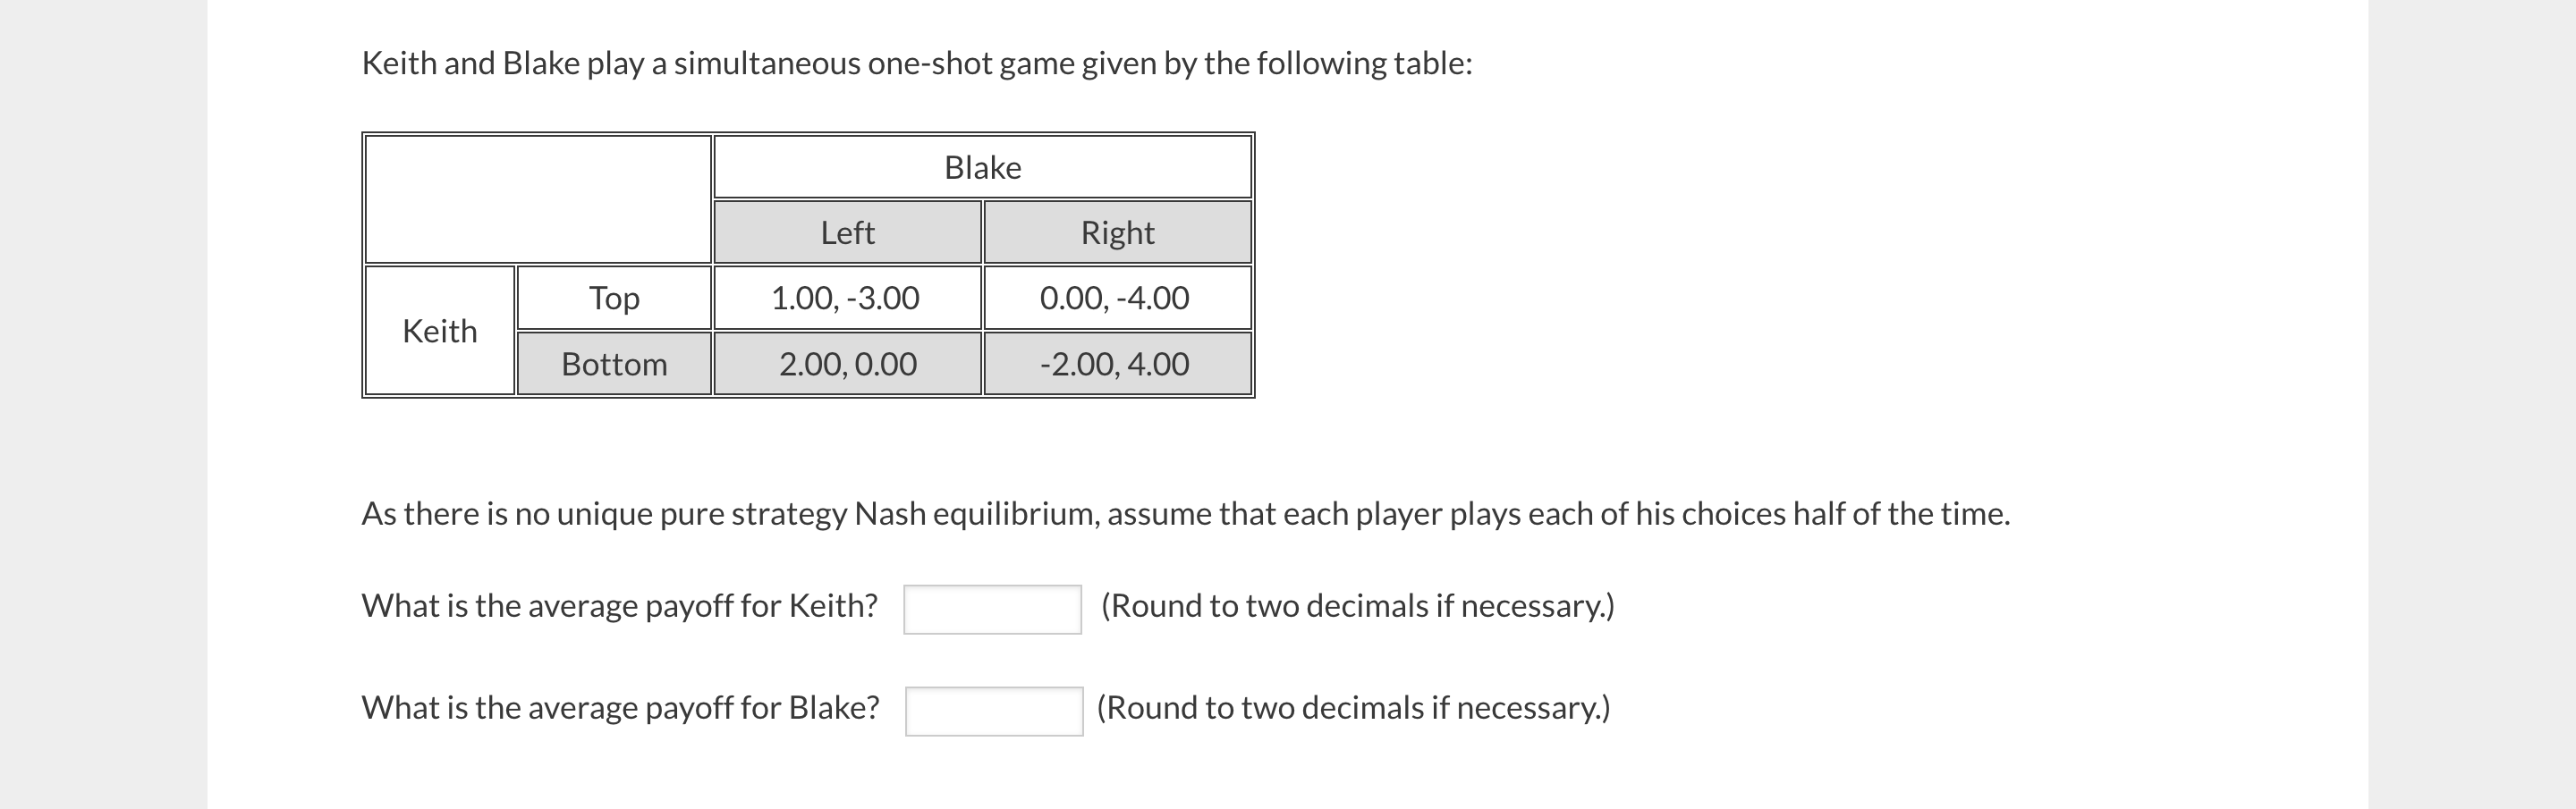The height and width of the screenshot is (809, 2576).
Task: Click the Right column header
Action: 1117,232
